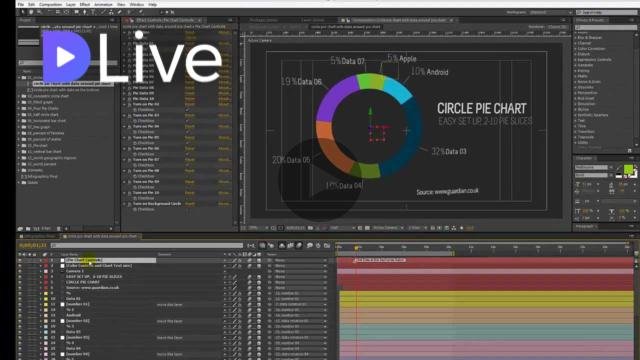This screenshot has width=640, height=360.
Task: Click the current time indicator in timeline ruler
Action: pos(356,247)
